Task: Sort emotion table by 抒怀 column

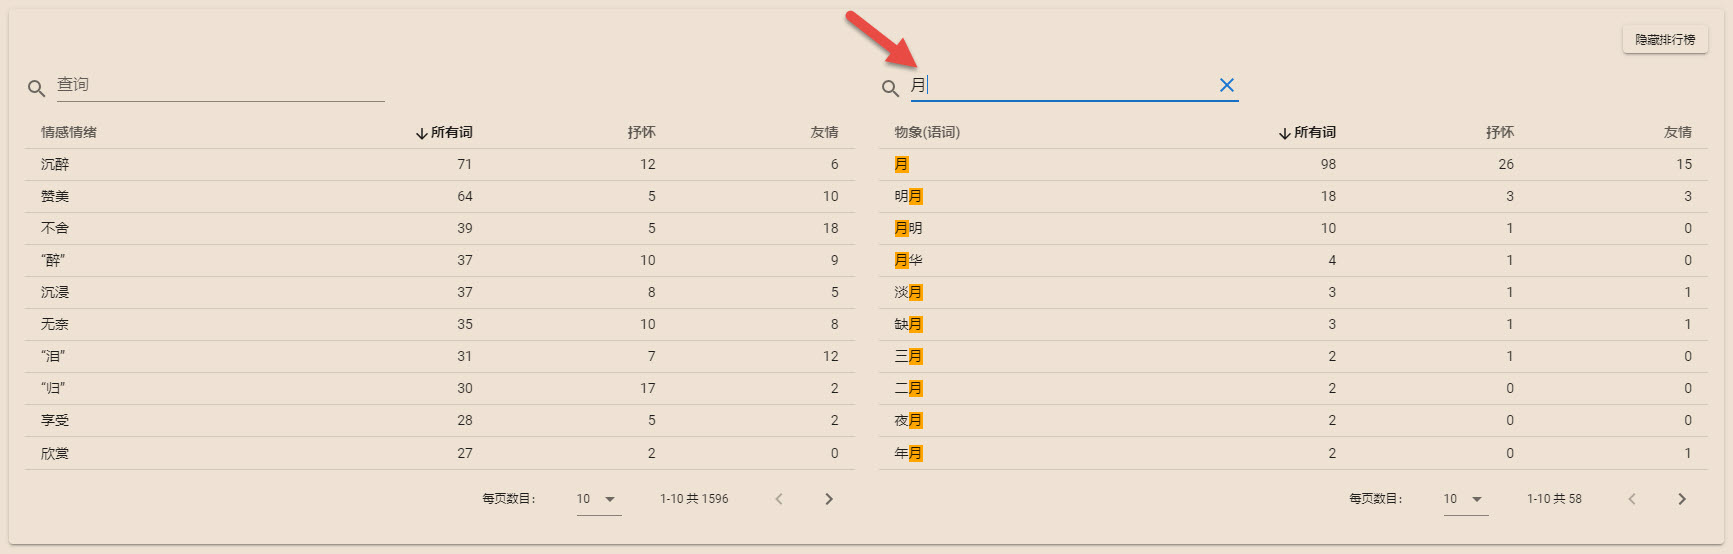Action: click(x=641, y=132)
